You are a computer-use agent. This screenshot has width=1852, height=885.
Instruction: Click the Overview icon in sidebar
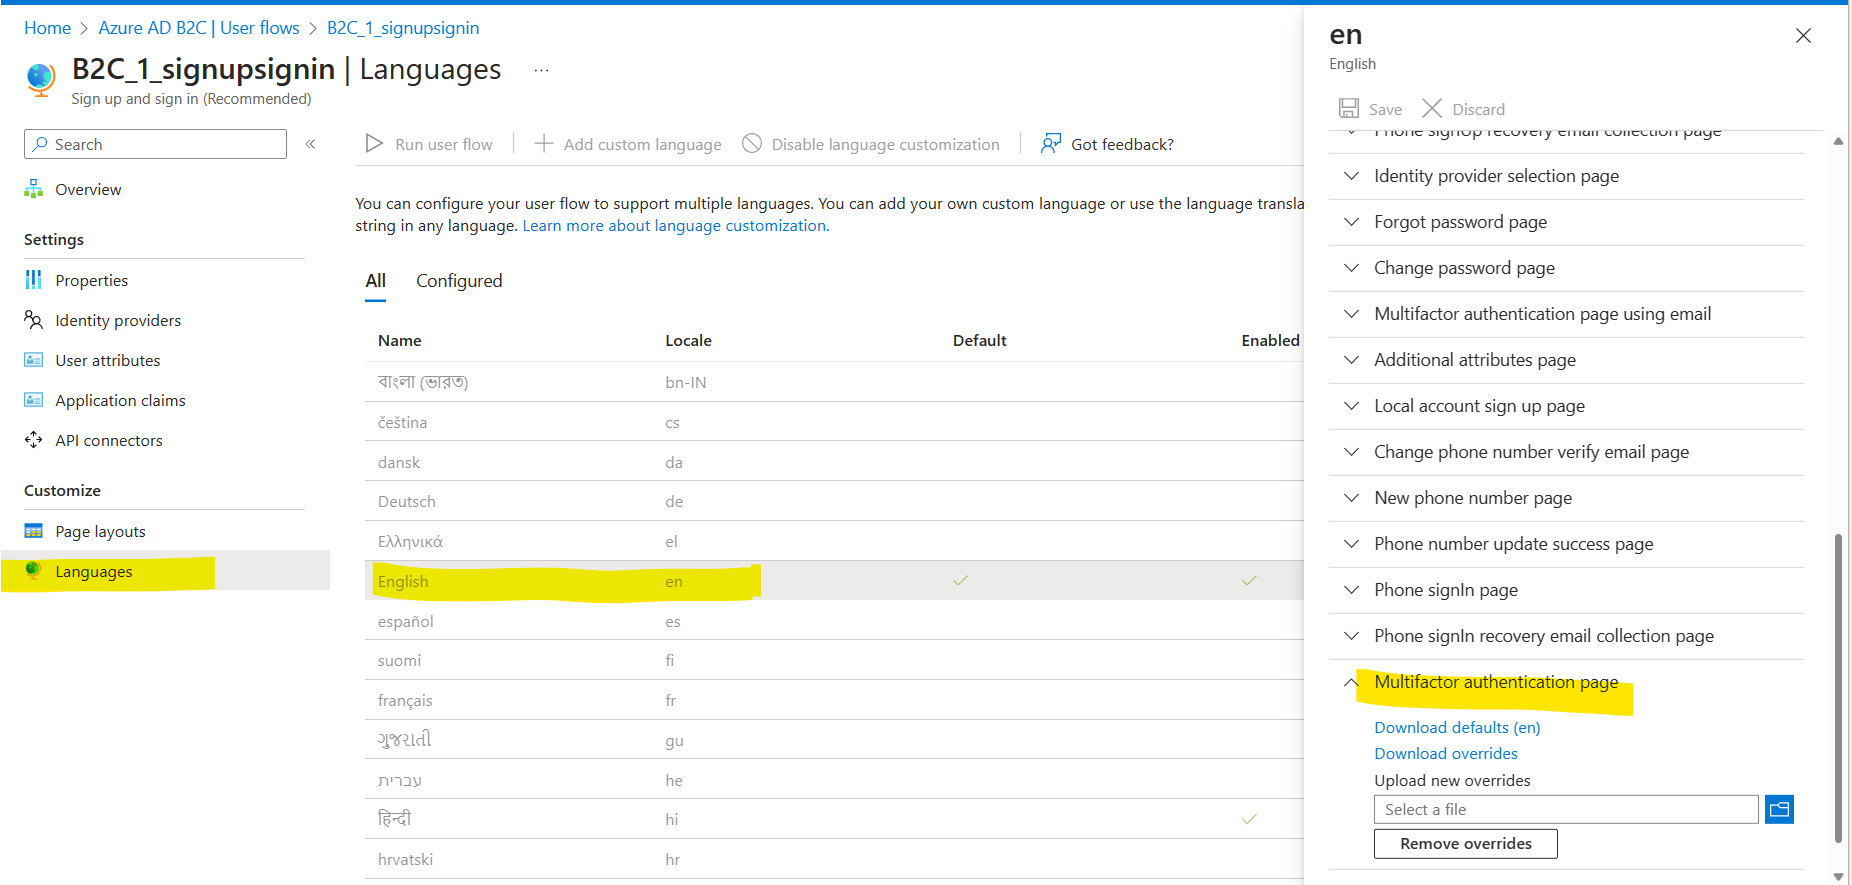click(34, 189)
